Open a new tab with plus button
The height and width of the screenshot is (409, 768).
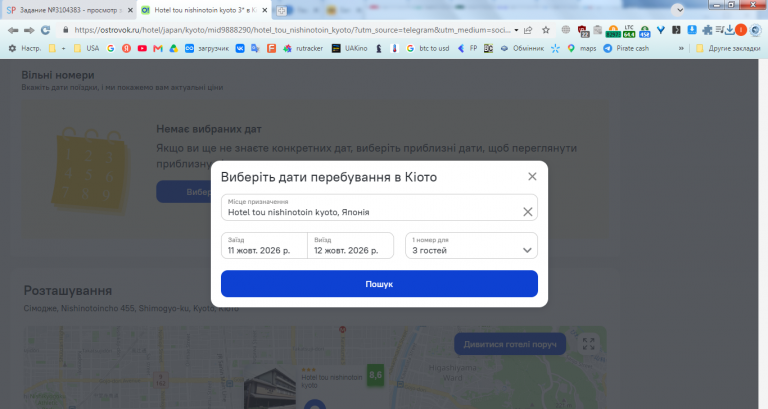coord(282,10)
